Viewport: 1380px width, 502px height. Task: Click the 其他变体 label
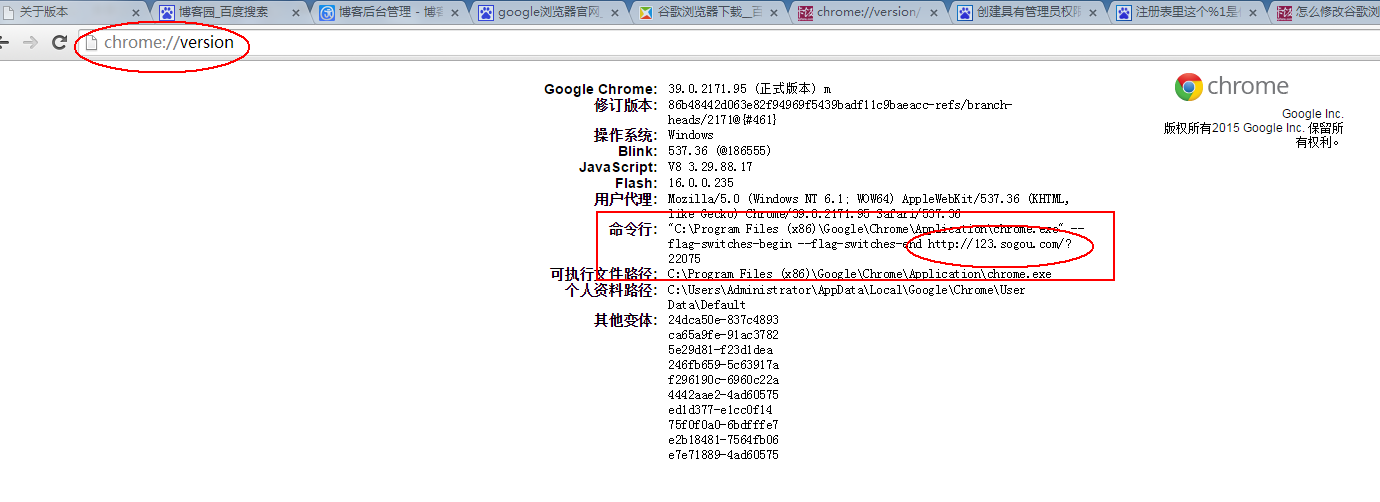(x=625, y=320)
